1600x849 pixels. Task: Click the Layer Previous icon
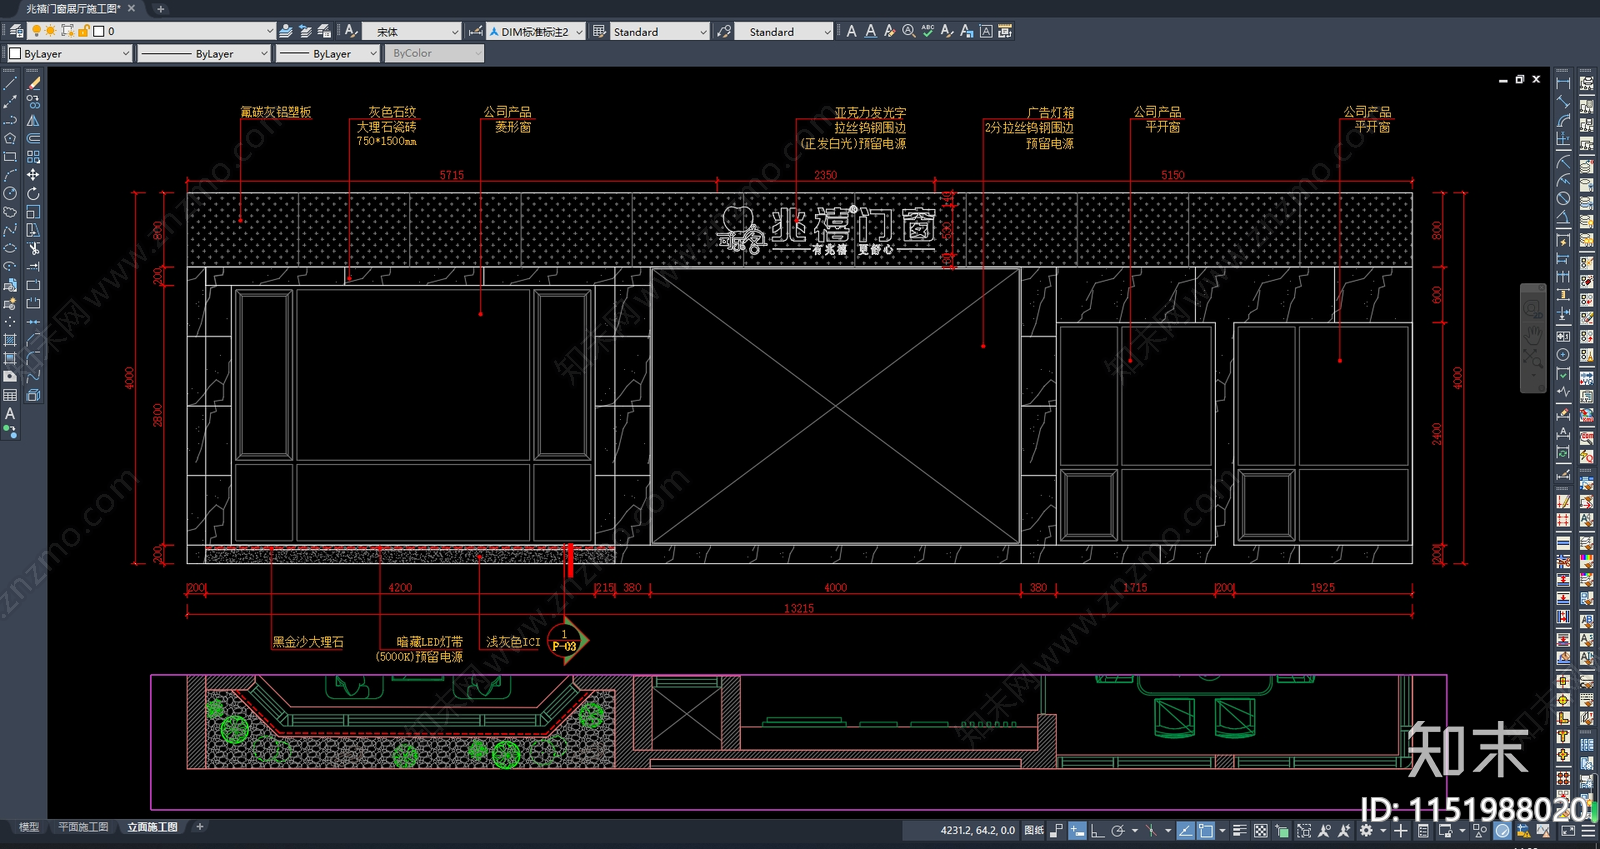click(x=305, y=31)
